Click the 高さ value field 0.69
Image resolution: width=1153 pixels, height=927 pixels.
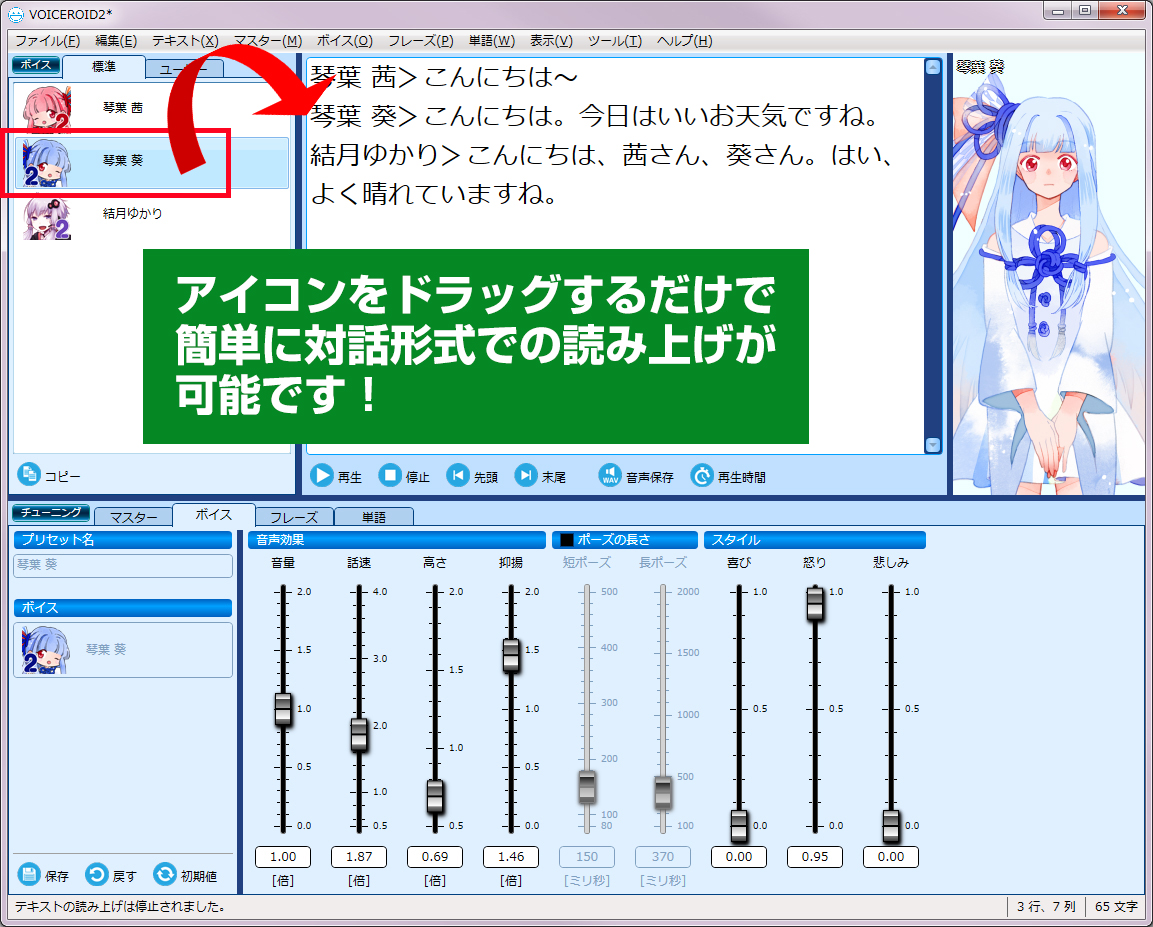pyautogui.click(x=435, y=856)
